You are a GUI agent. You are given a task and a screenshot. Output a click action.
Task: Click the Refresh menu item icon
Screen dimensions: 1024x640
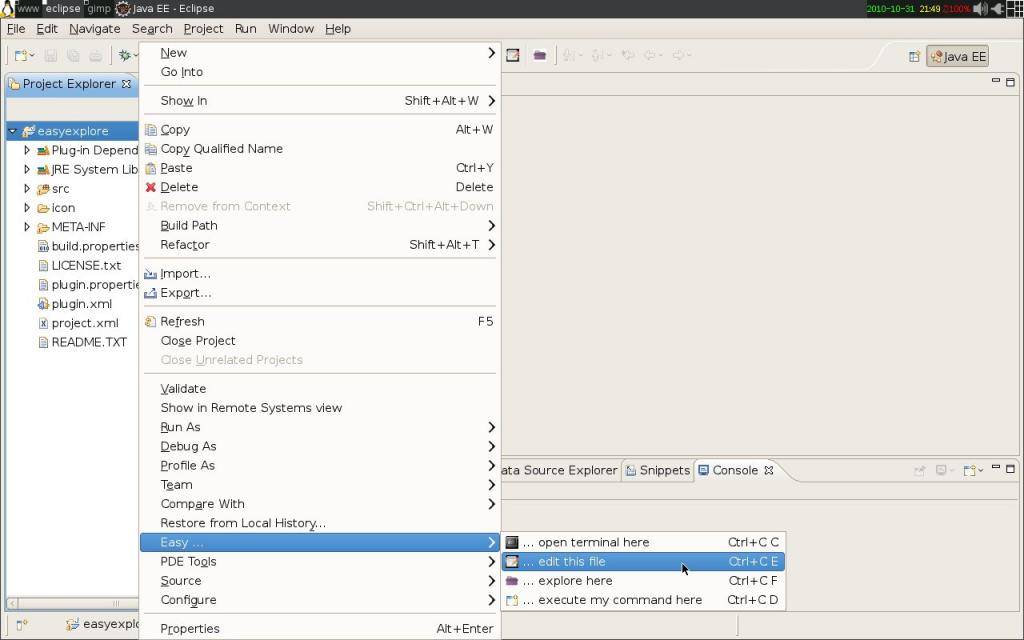tap(151, 321)
